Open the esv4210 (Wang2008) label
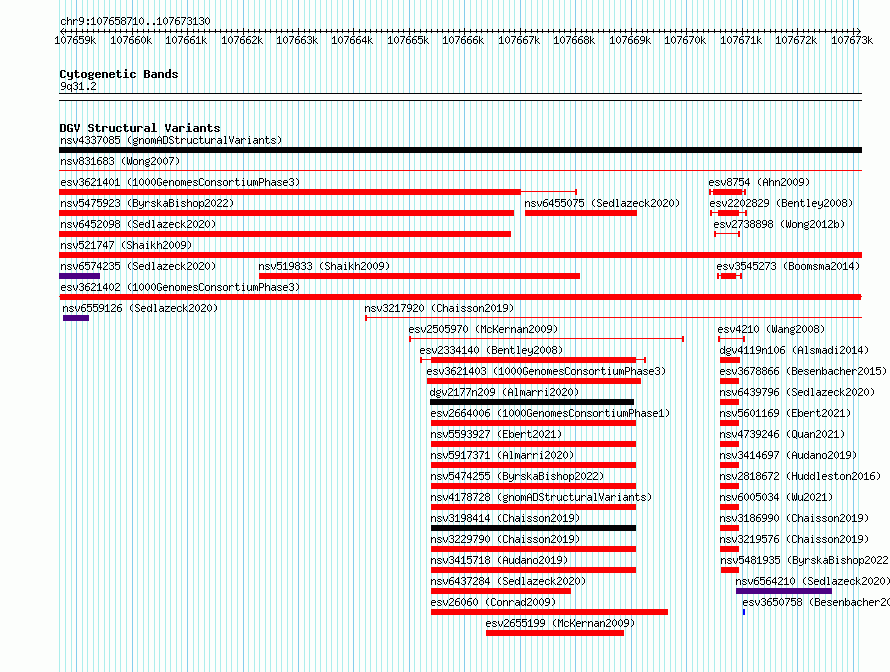 pos(771,329)
